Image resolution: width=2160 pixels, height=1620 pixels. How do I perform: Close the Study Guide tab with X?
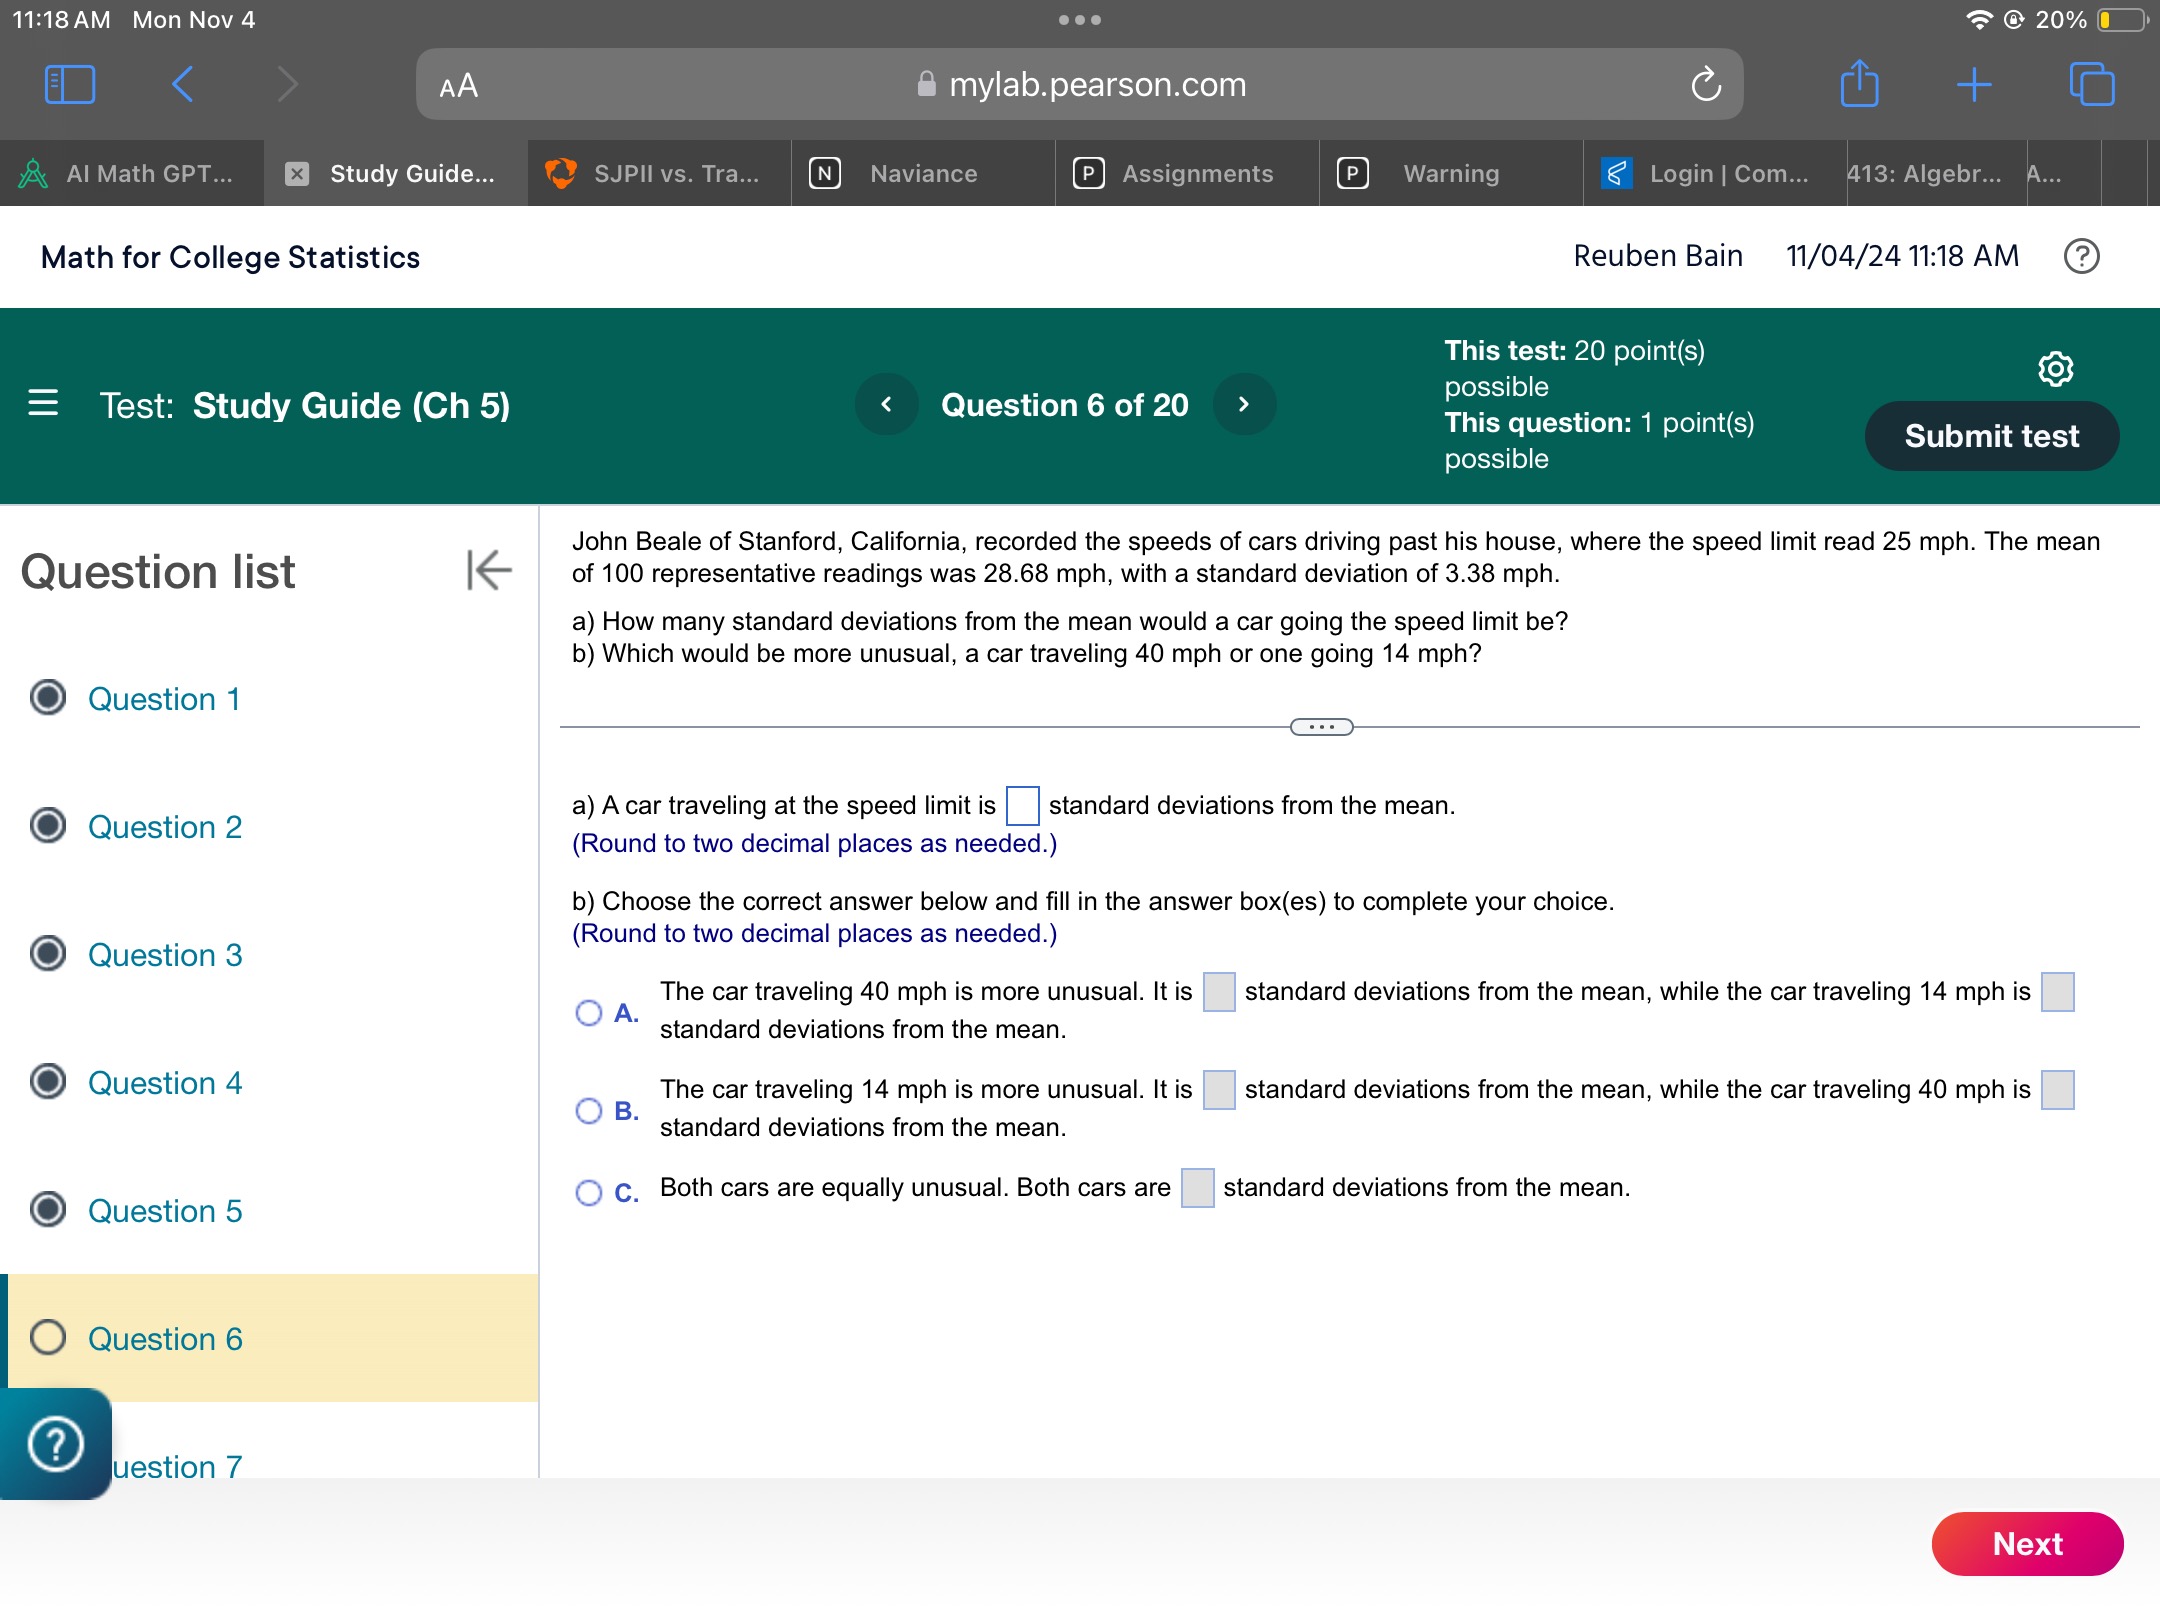click(297, 174)
